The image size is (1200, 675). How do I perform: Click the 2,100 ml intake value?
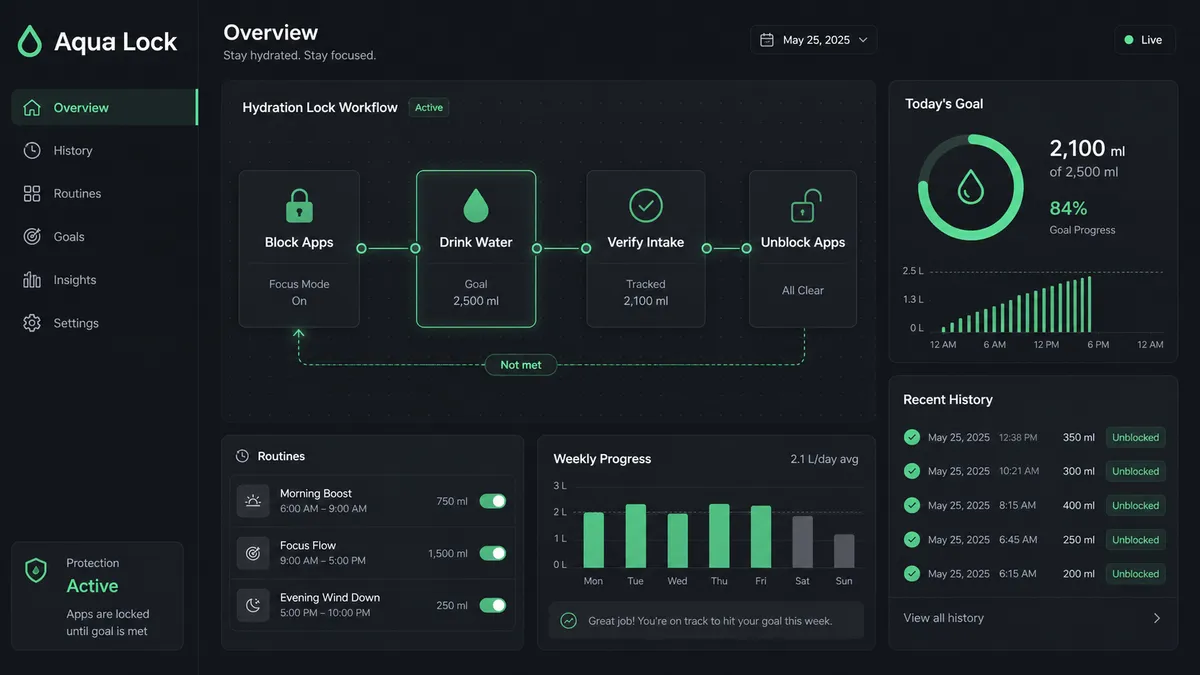point(1087,149)
